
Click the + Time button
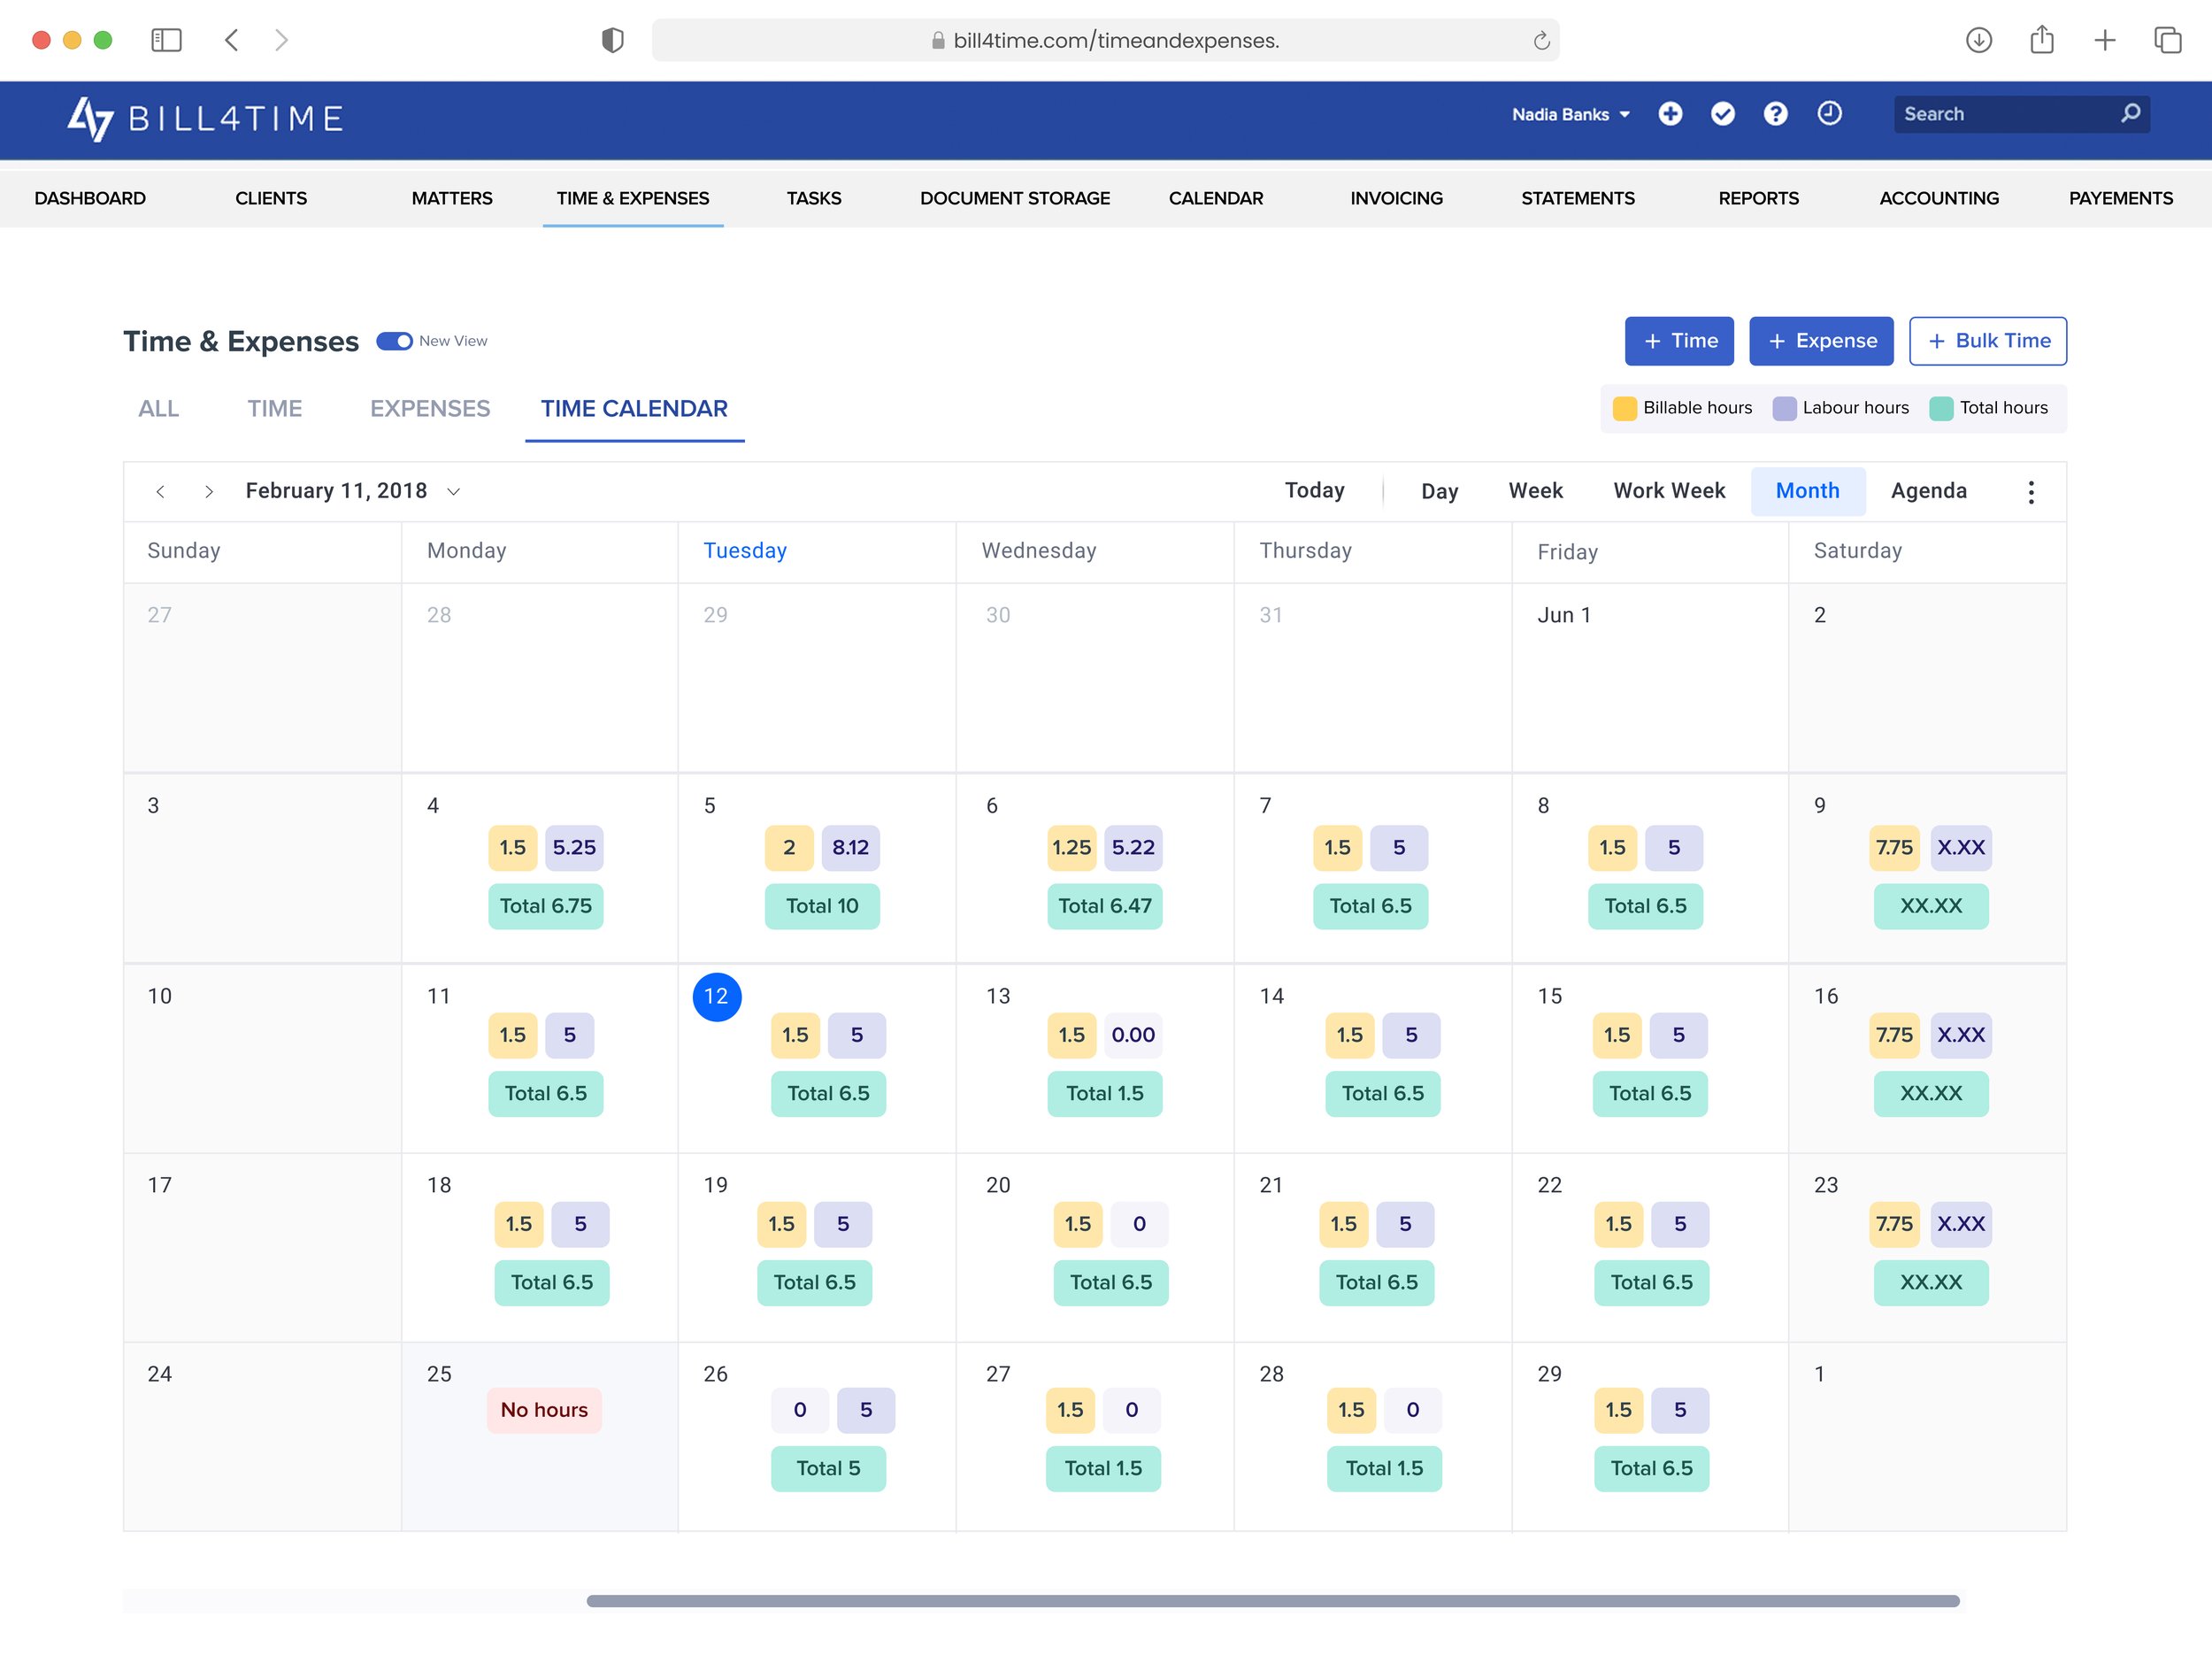(x=1679, y=341)
